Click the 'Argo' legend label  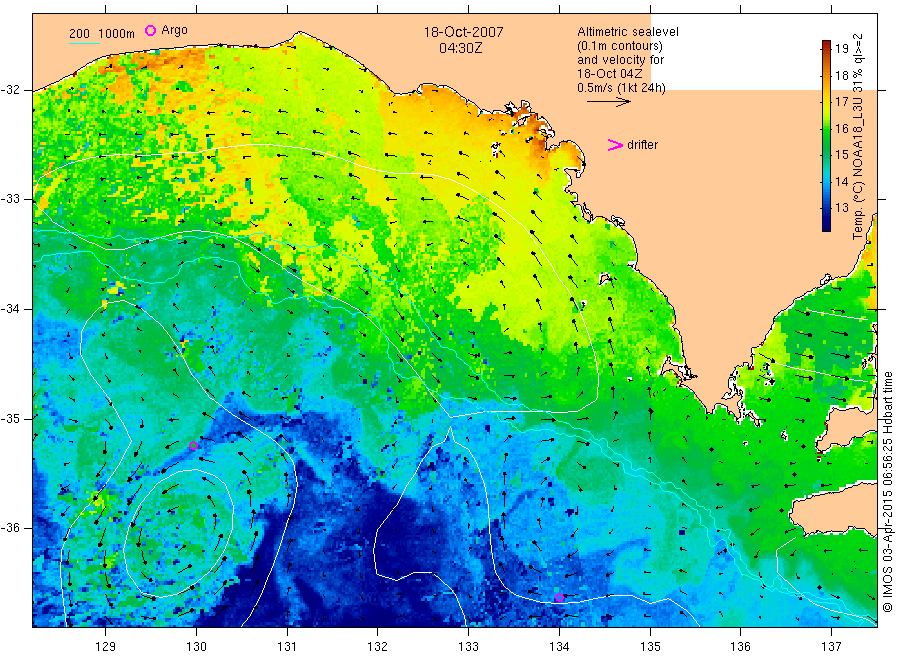pyautogui.click(x=174, y=30)
